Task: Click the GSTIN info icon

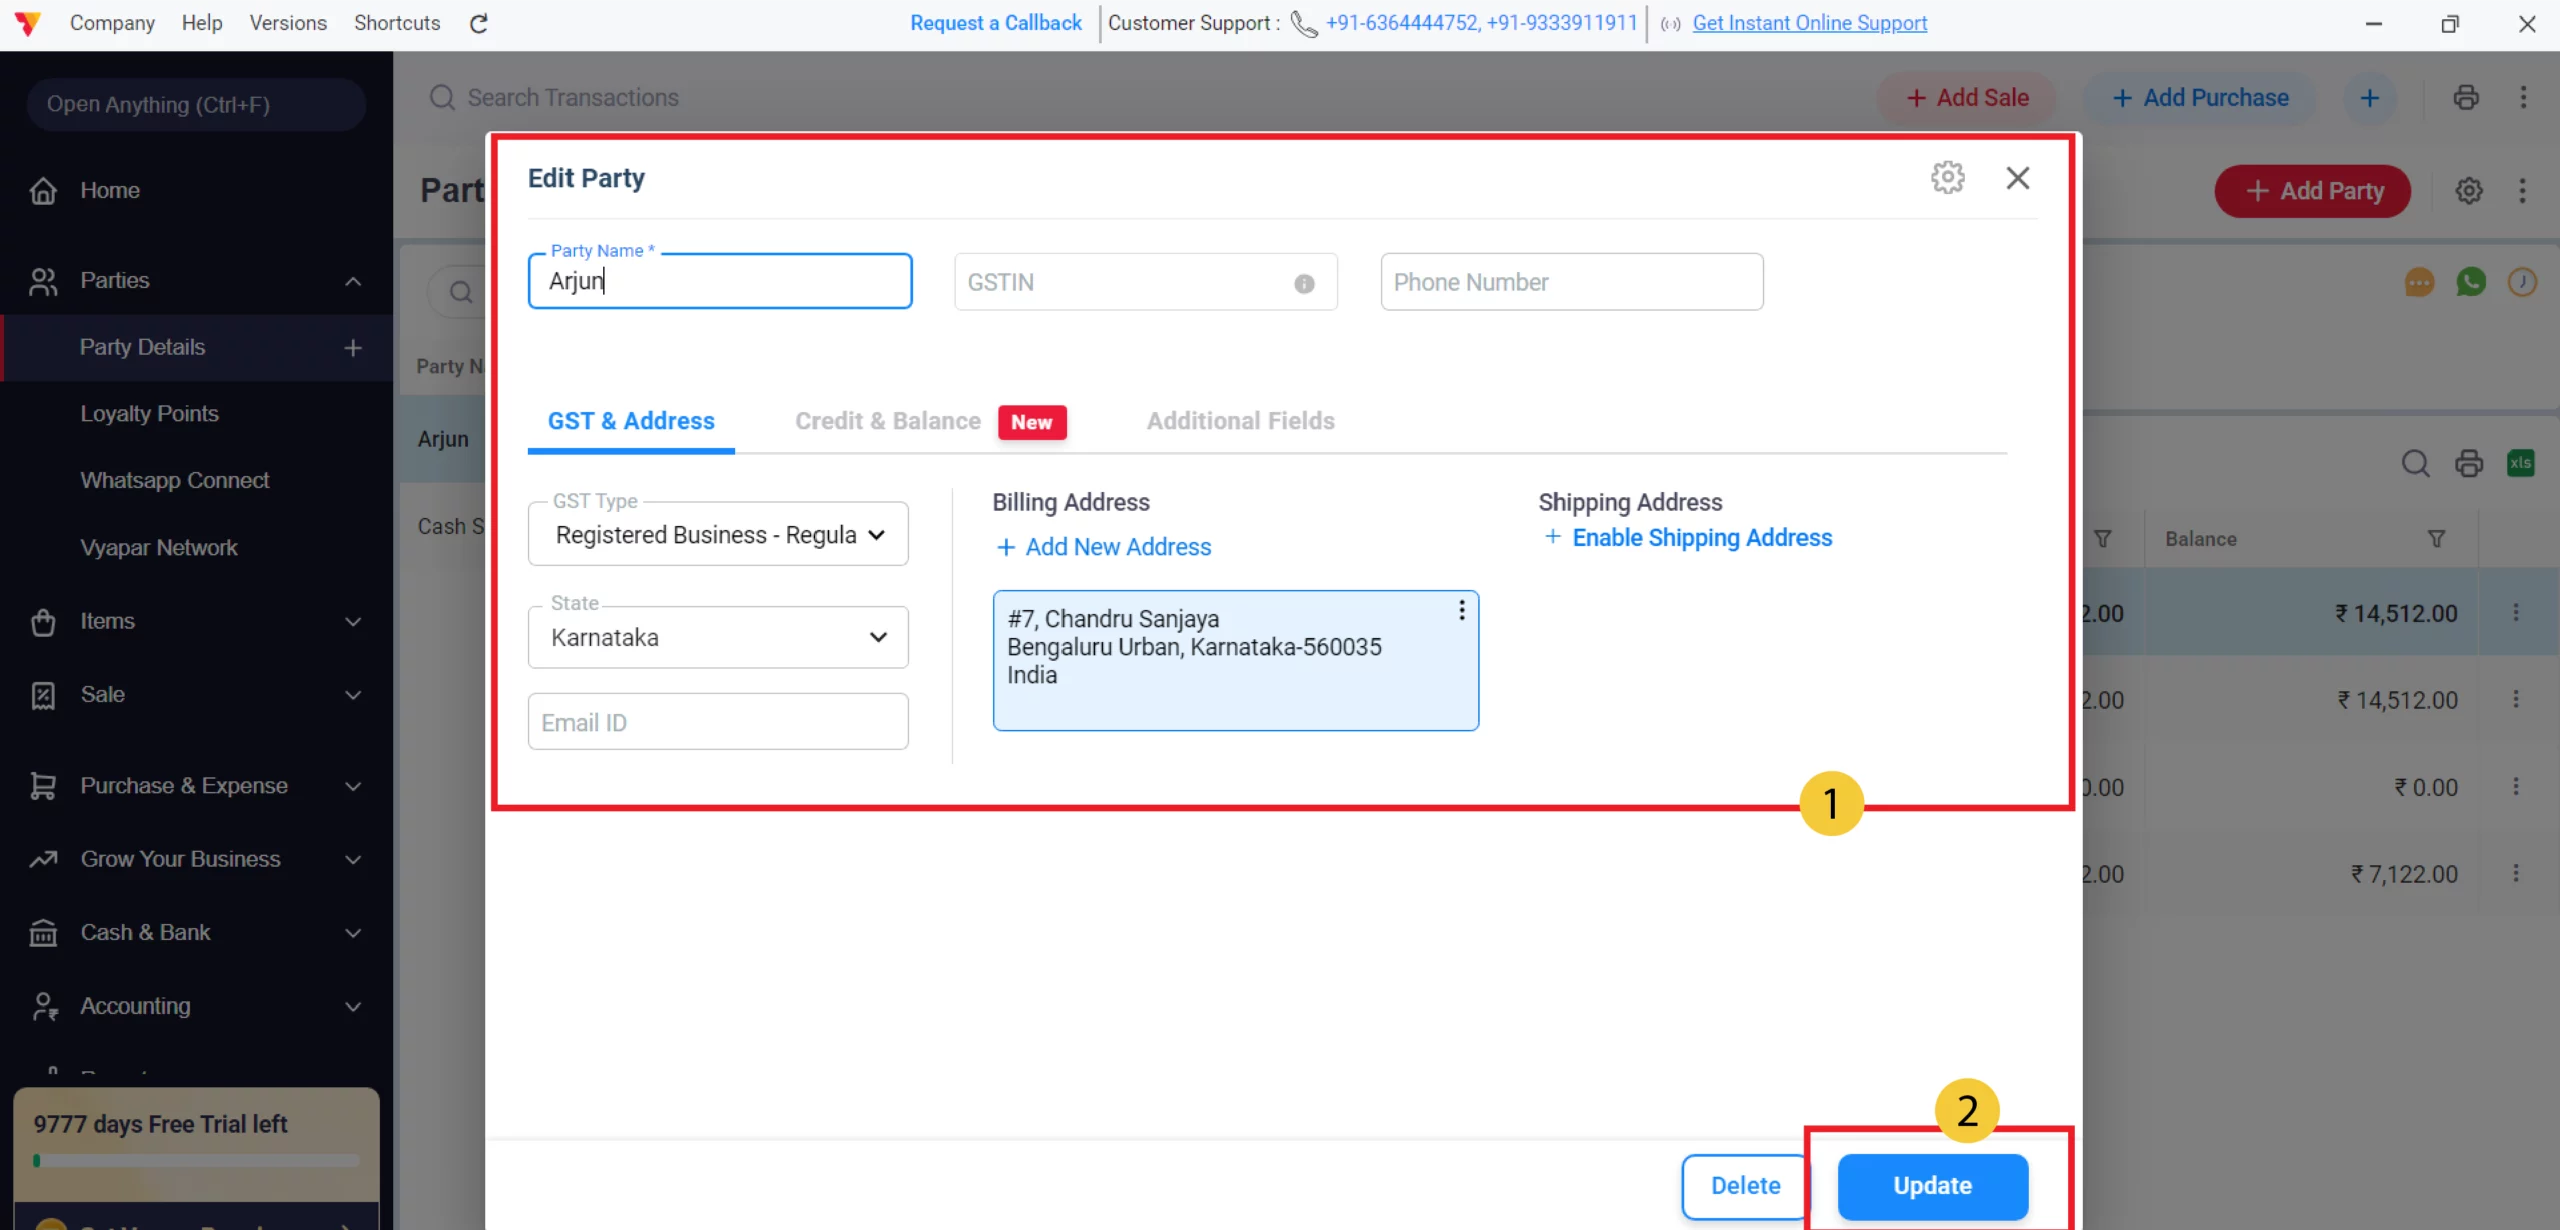Action: [x=1303, y=284]
